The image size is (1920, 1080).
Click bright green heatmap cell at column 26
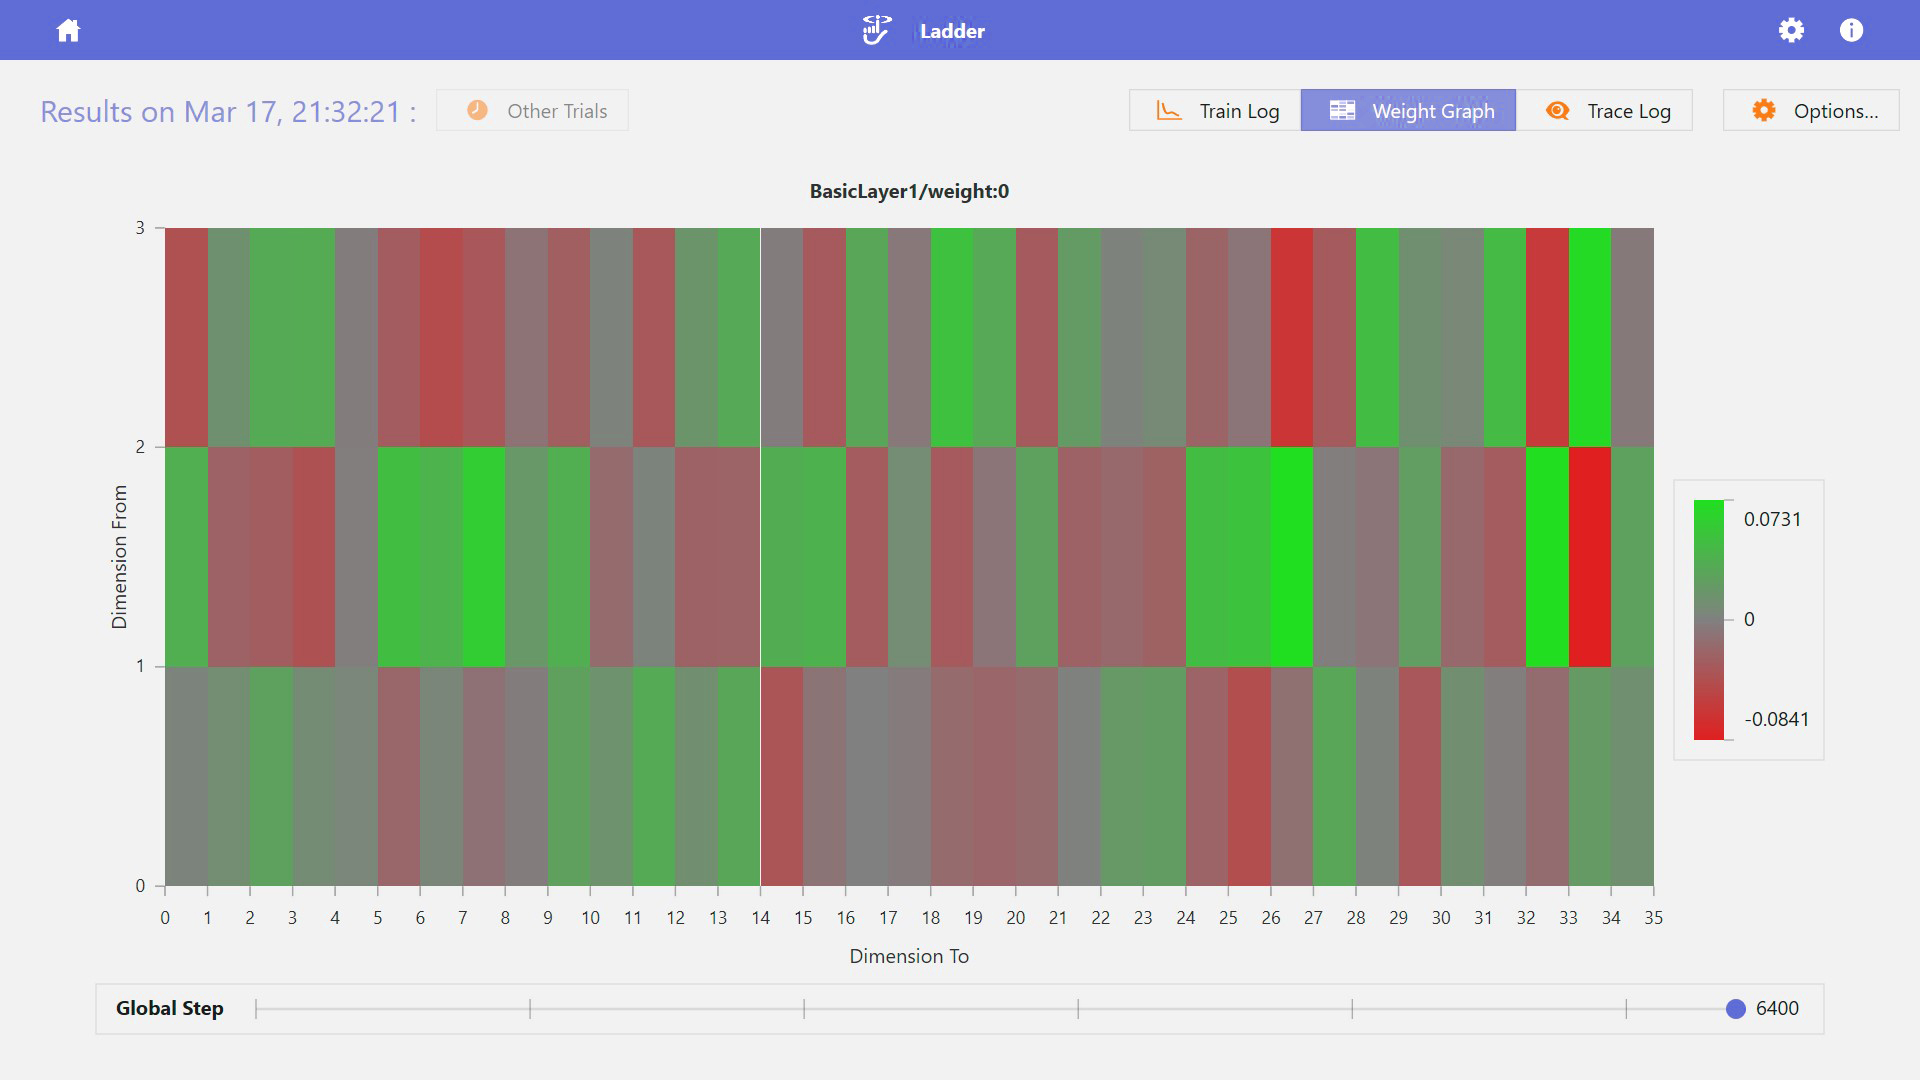pos(1292,556)
